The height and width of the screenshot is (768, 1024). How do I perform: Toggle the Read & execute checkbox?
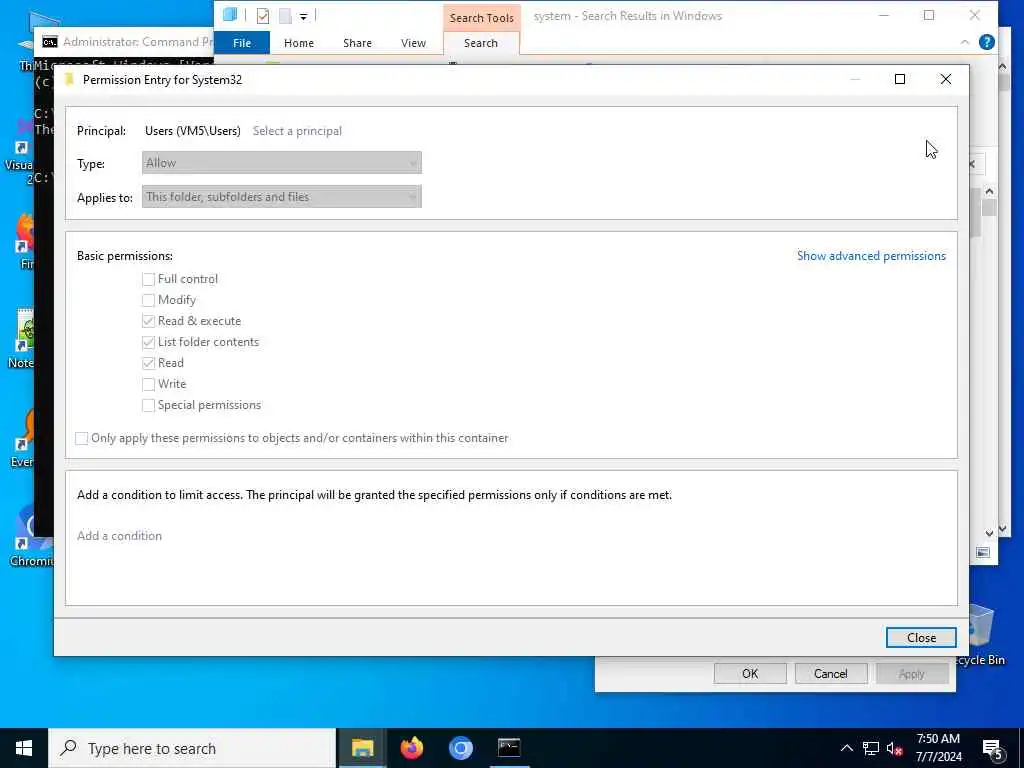[x=148, y=321]
